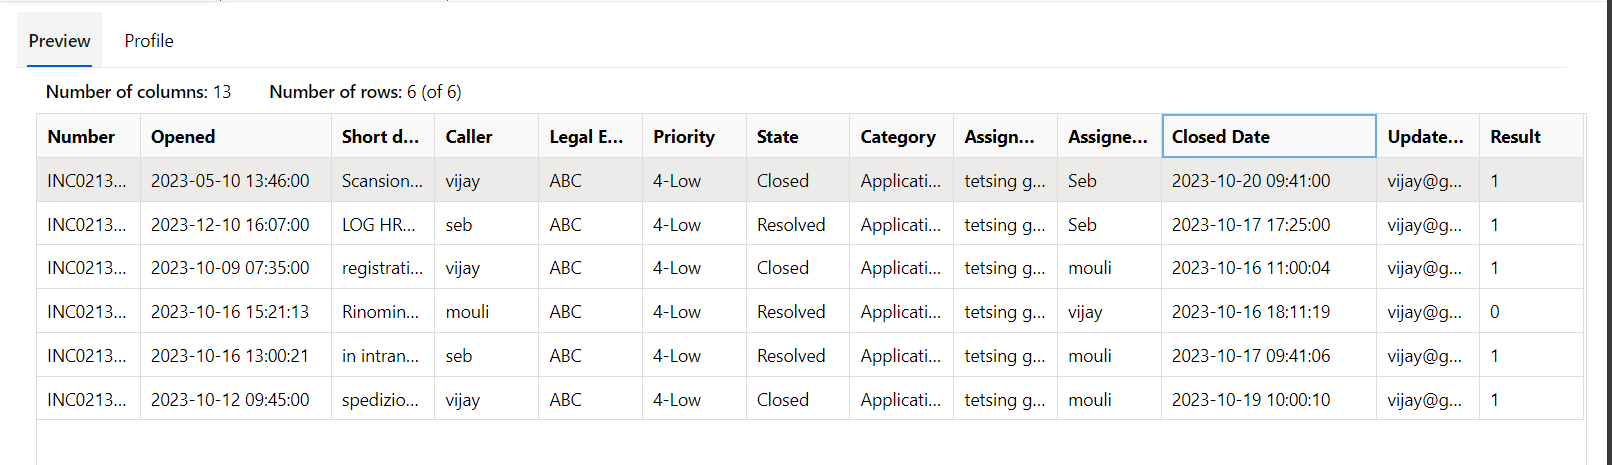Select the Assigne... column header

tap(1110, 136)
